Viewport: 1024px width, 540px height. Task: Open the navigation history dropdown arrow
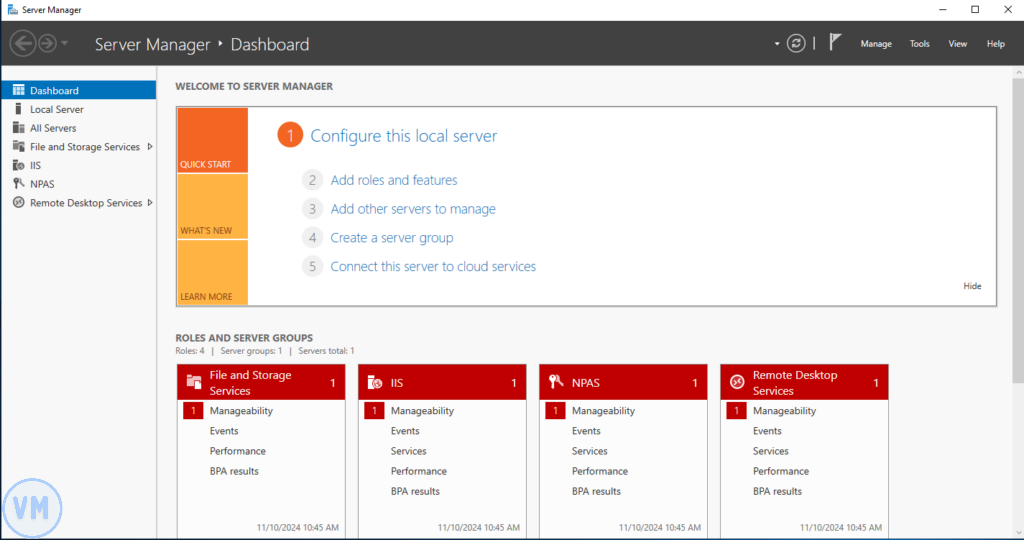coord(65,43)
